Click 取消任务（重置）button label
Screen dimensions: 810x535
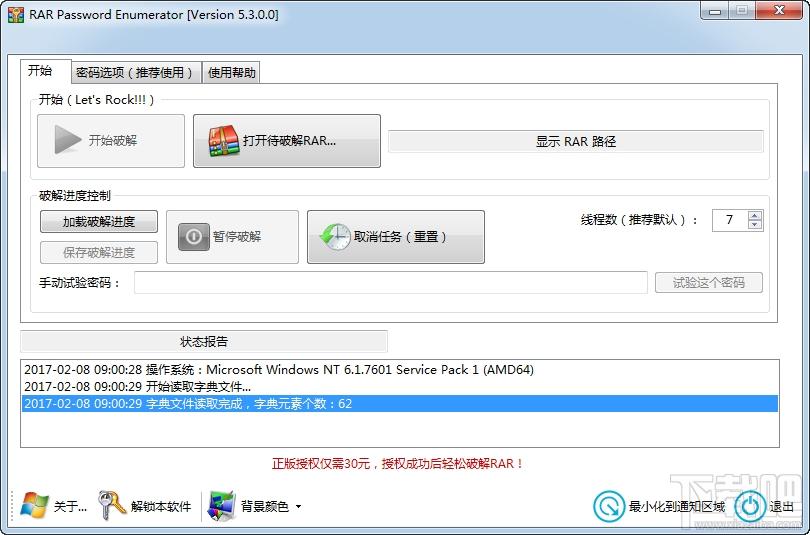coord(401,237)
